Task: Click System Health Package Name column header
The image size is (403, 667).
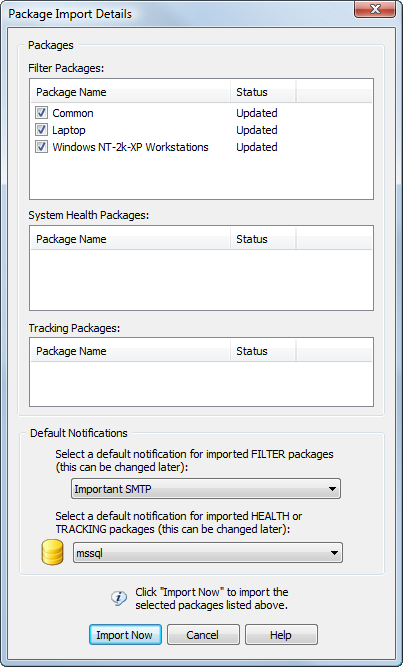Action: pos(131,239)
